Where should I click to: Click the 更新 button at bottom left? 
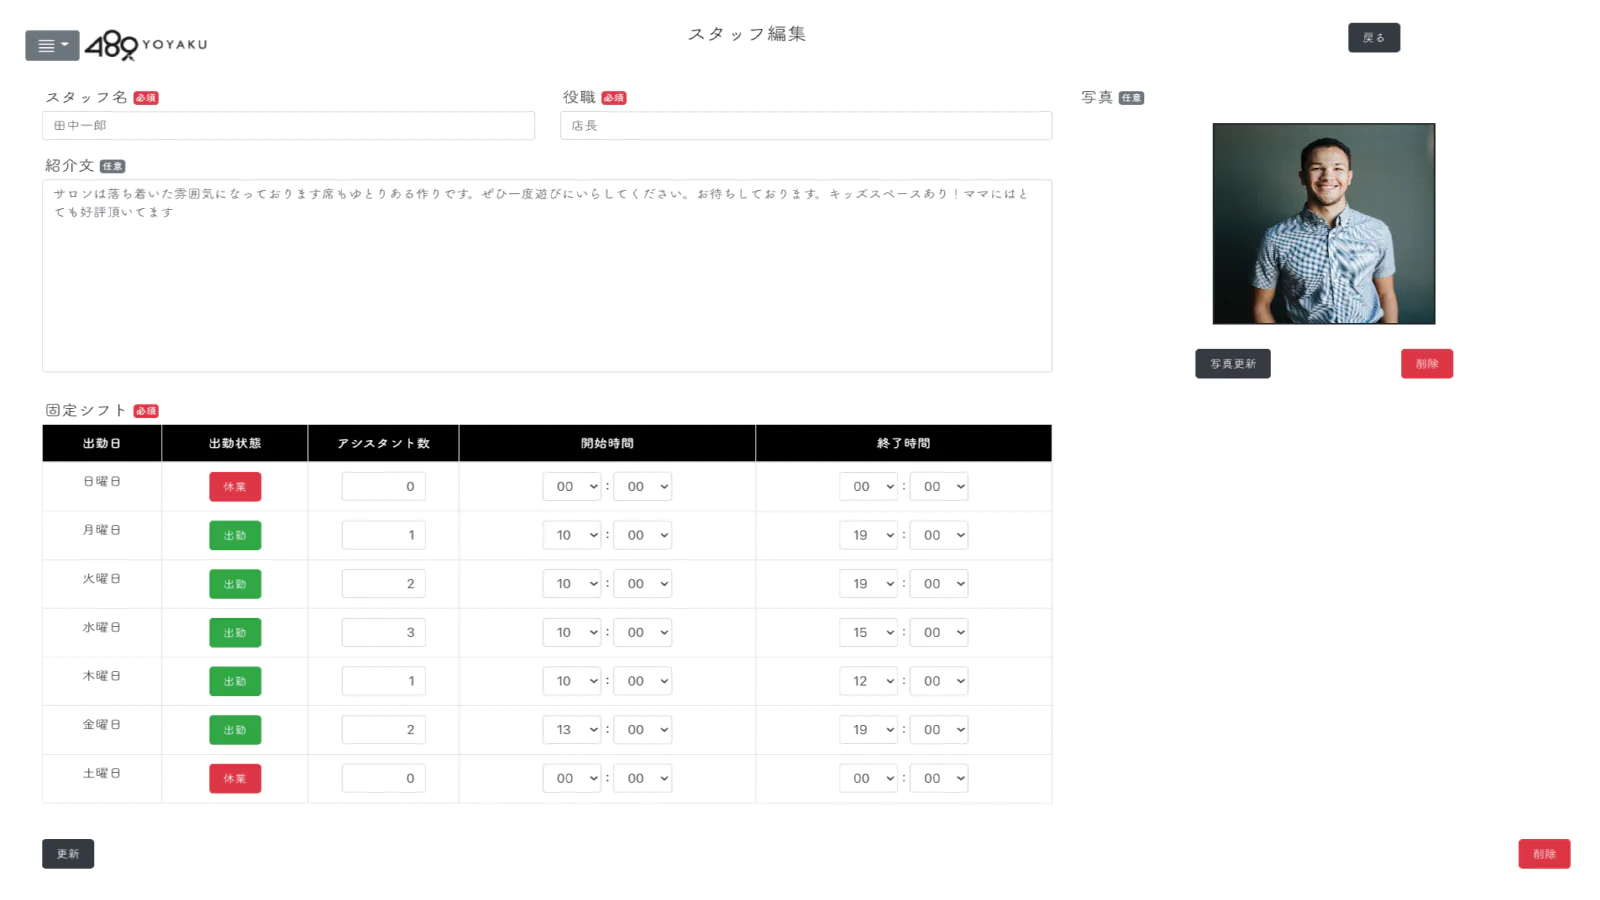coord(68,854)
